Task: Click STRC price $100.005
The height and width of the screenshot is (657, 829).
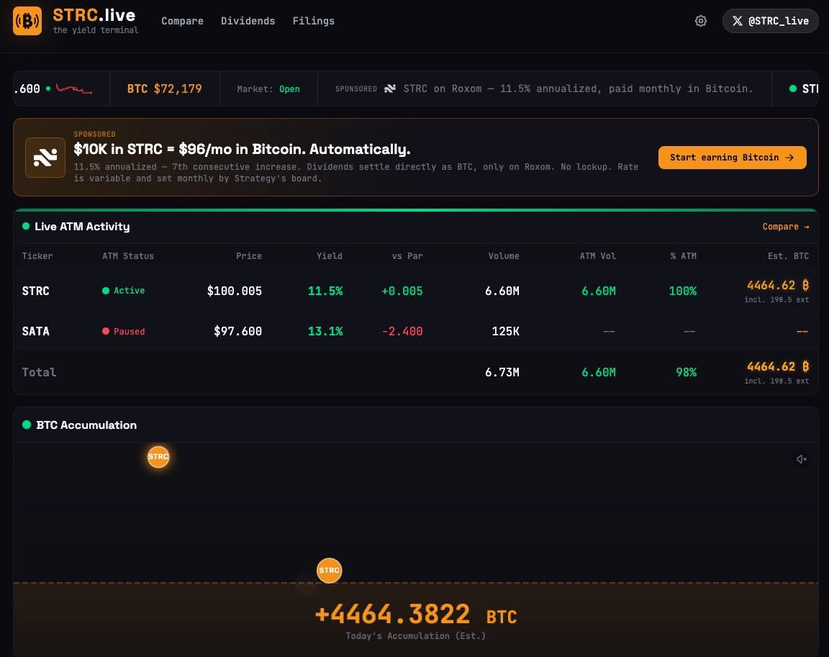Action: coord(234,291)
